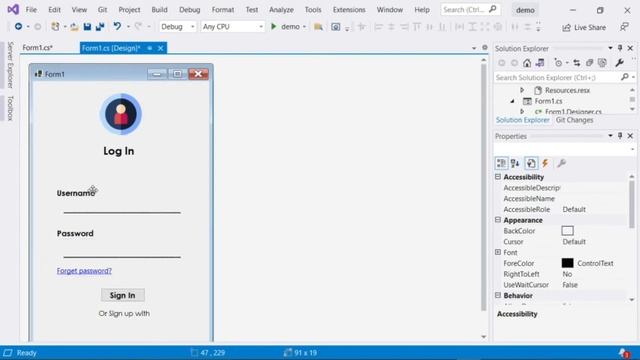640x360 pixels.
Task: Click the BackColor white color swatch
Action: click(x=567, y=231)
